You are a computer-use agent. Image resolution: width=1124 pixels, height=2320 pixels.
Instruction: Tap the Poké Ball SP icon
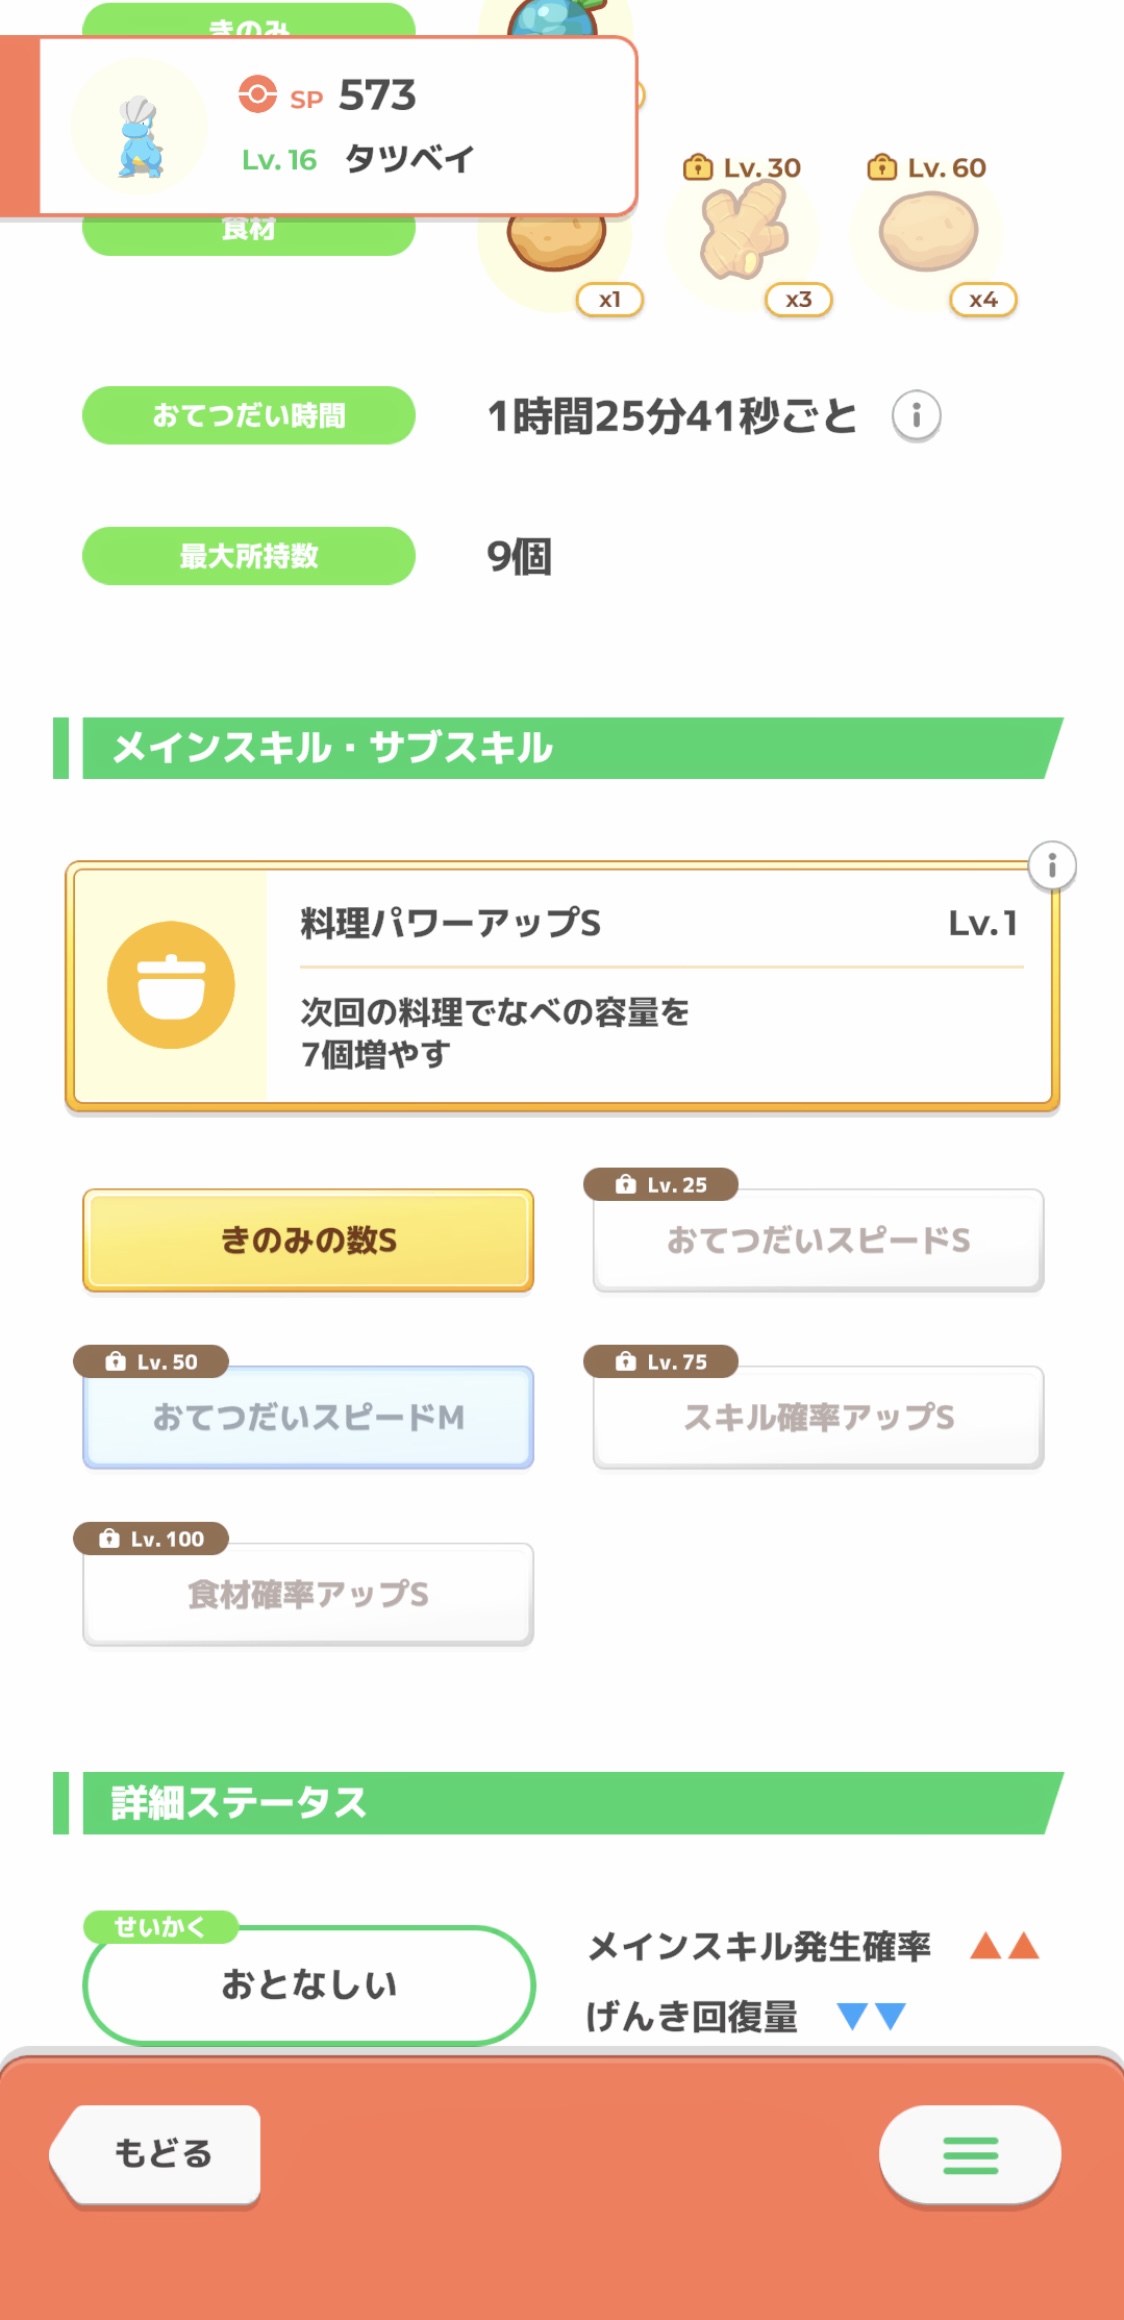pyautogui.click(x=257, y=95)
